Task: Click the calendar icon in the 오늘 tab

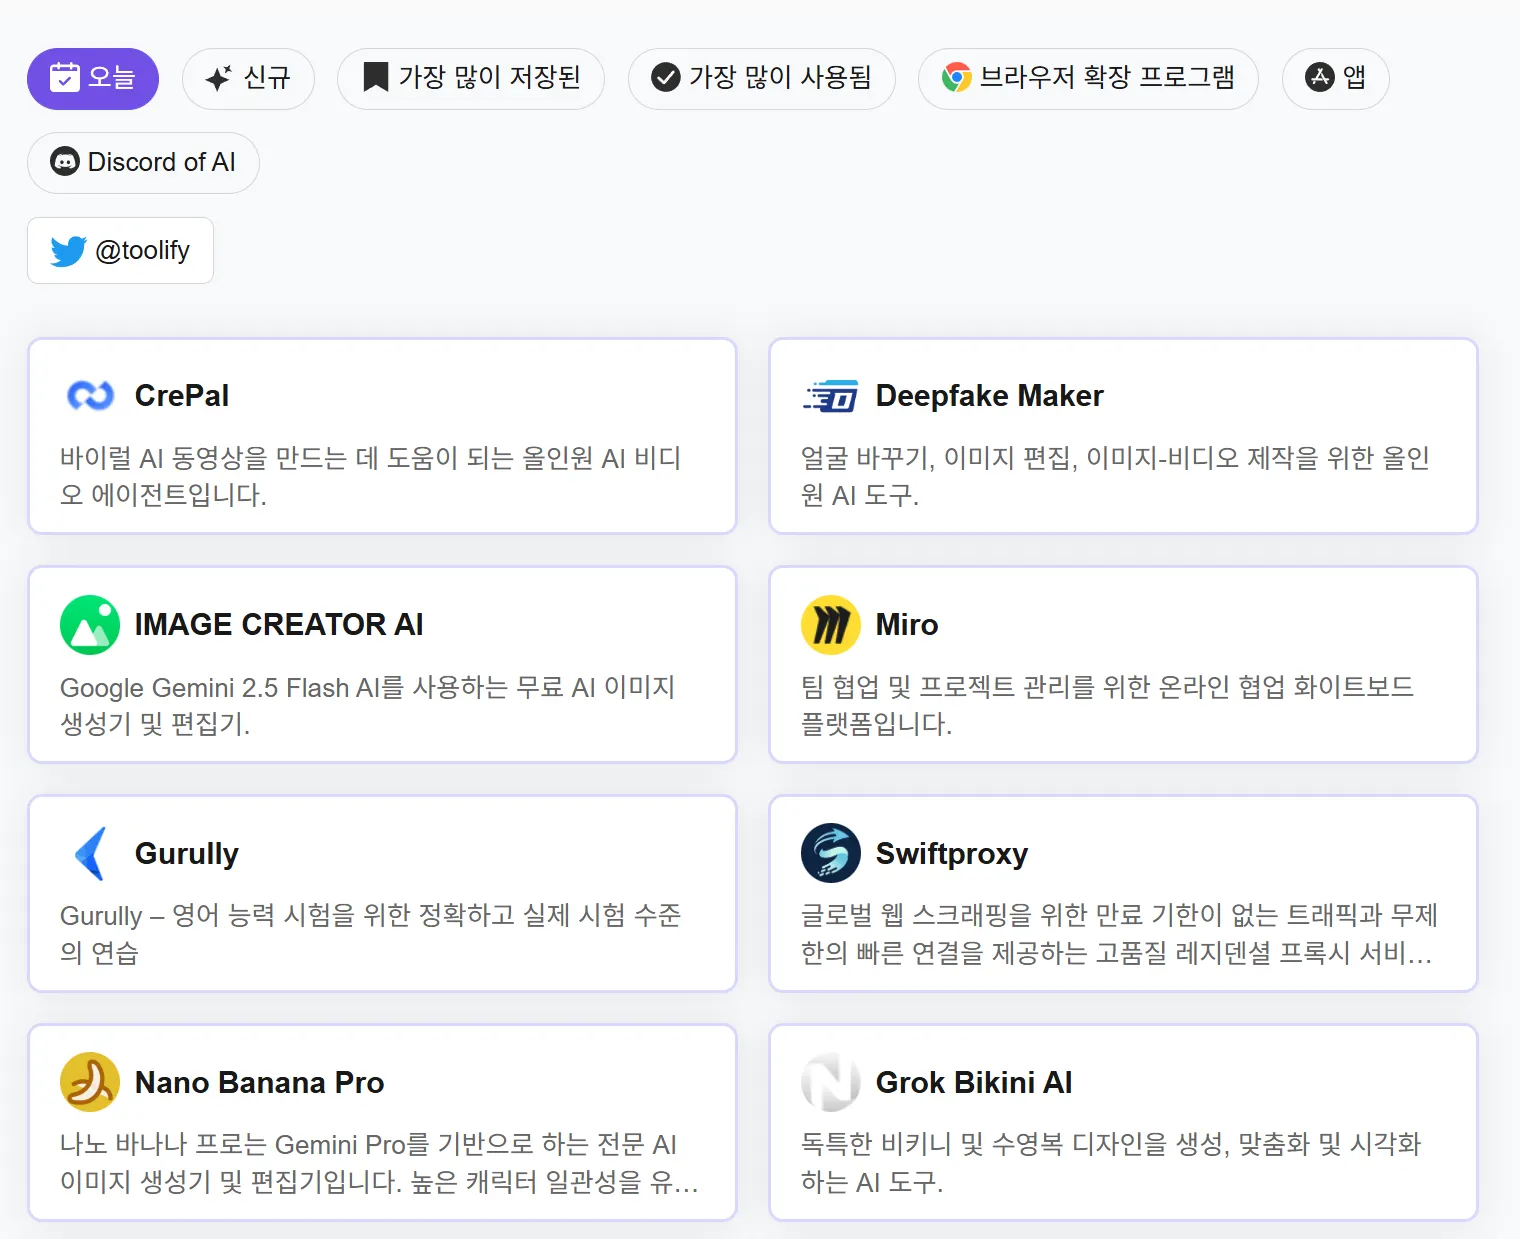Action: pyautogui.click(x=65, y=78)
